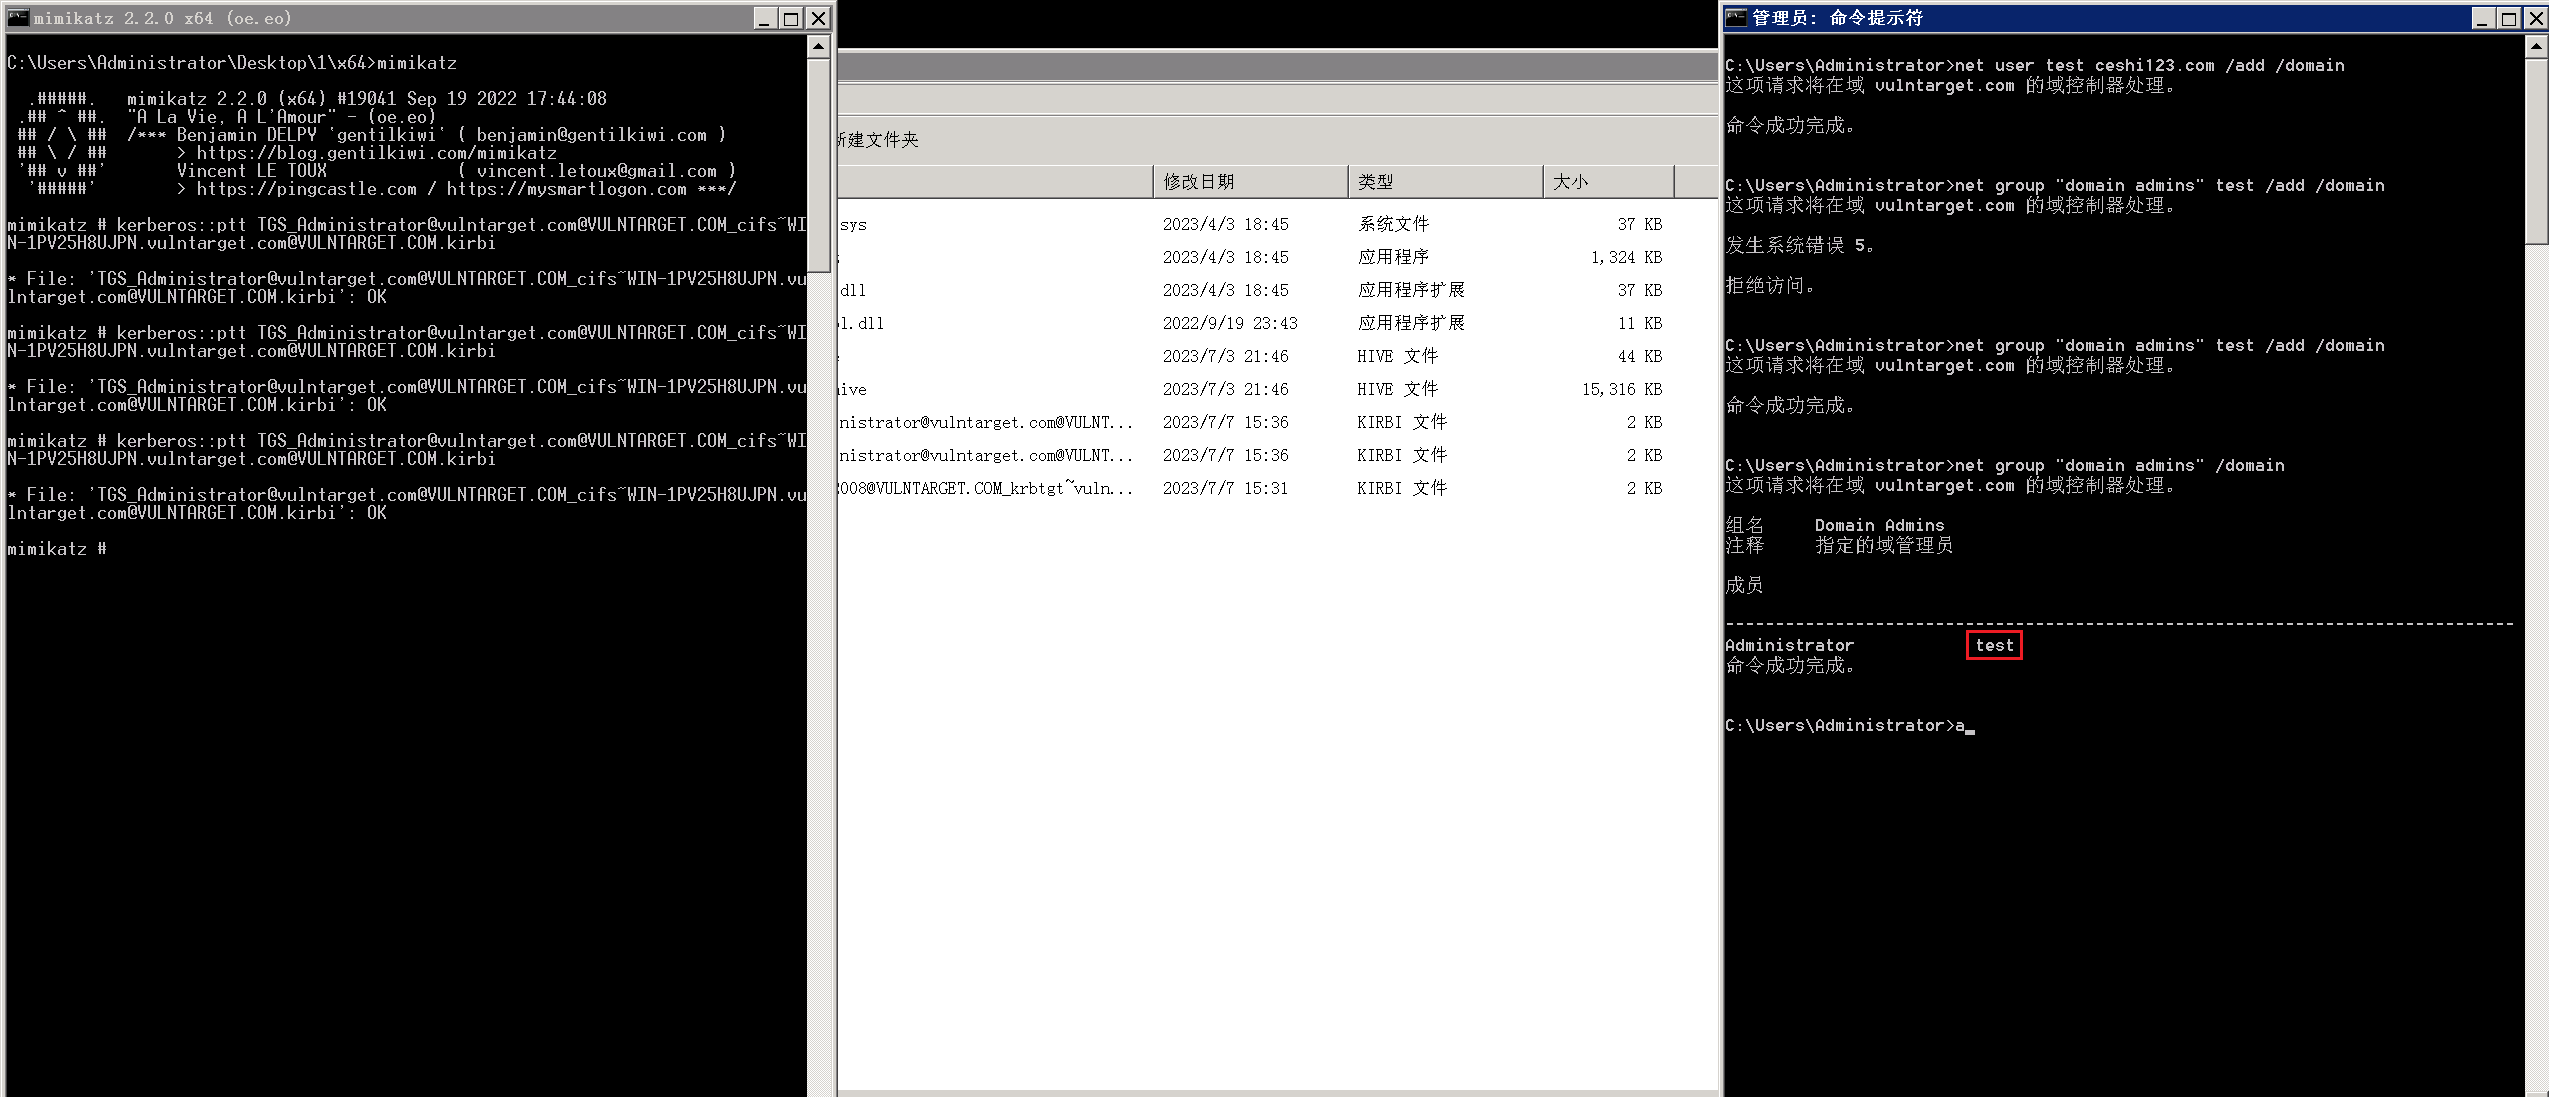Viewport: 2549px width, 1097px height.
Task: Click the 'test' member in Domain Admins output
Action: (x=1994, y=646)
